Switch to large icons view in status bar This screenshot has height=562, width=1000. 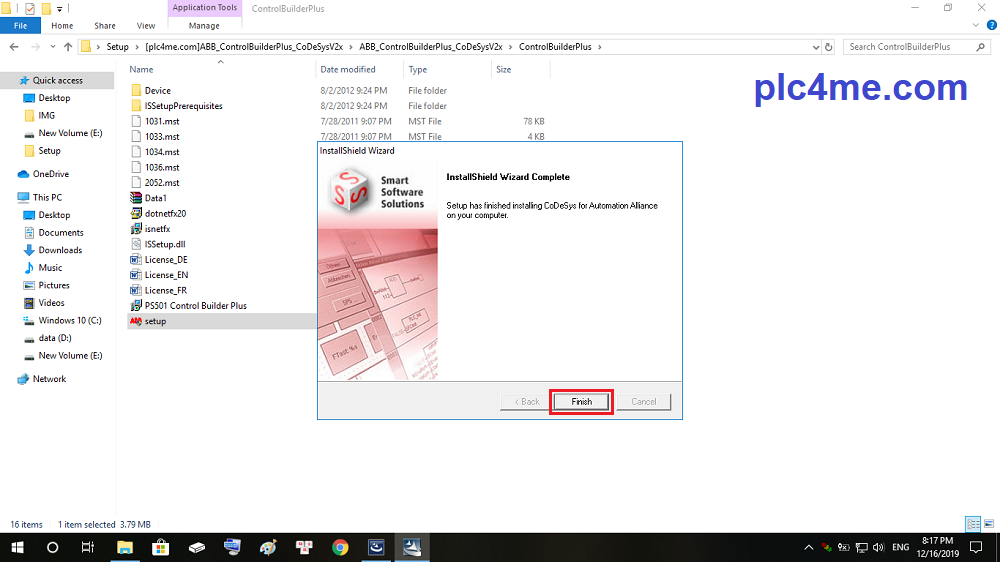[x=988, y=524]
